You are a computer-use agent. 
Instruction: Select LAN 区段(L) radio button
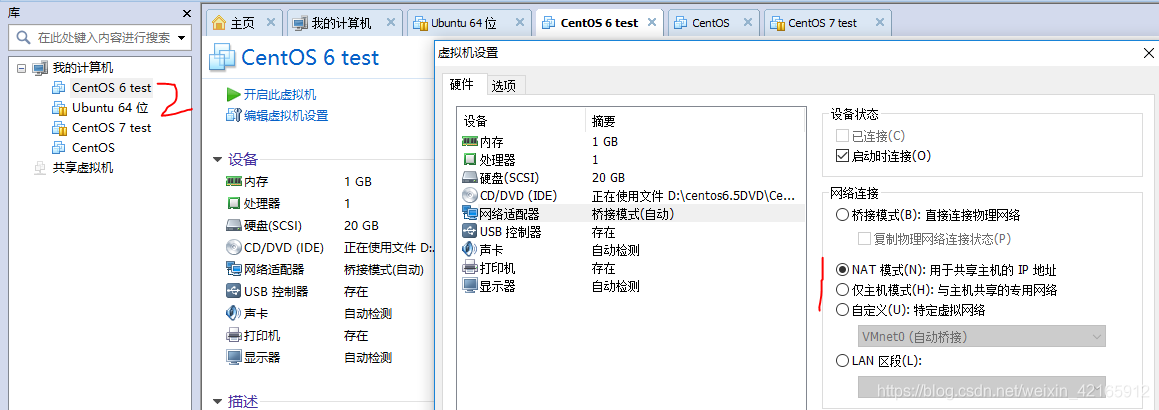pyautogui.click(x=842, y=361)
